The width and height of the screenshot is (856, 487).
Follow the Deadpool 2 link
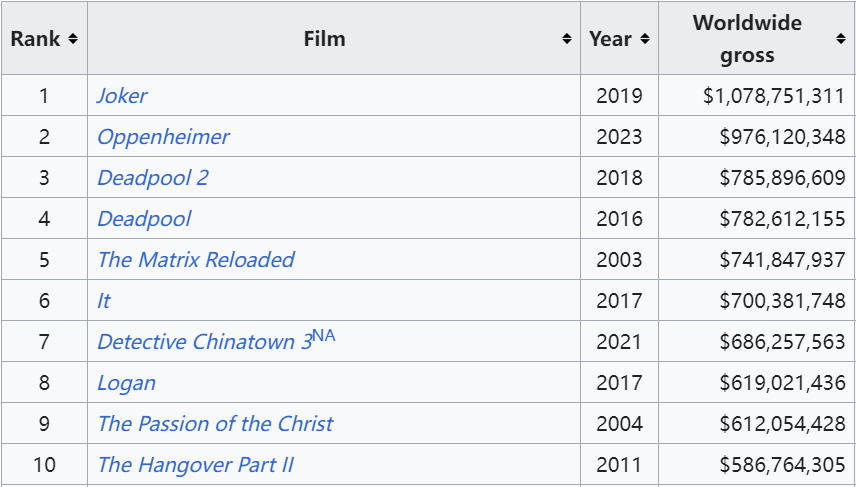(153, 177)
